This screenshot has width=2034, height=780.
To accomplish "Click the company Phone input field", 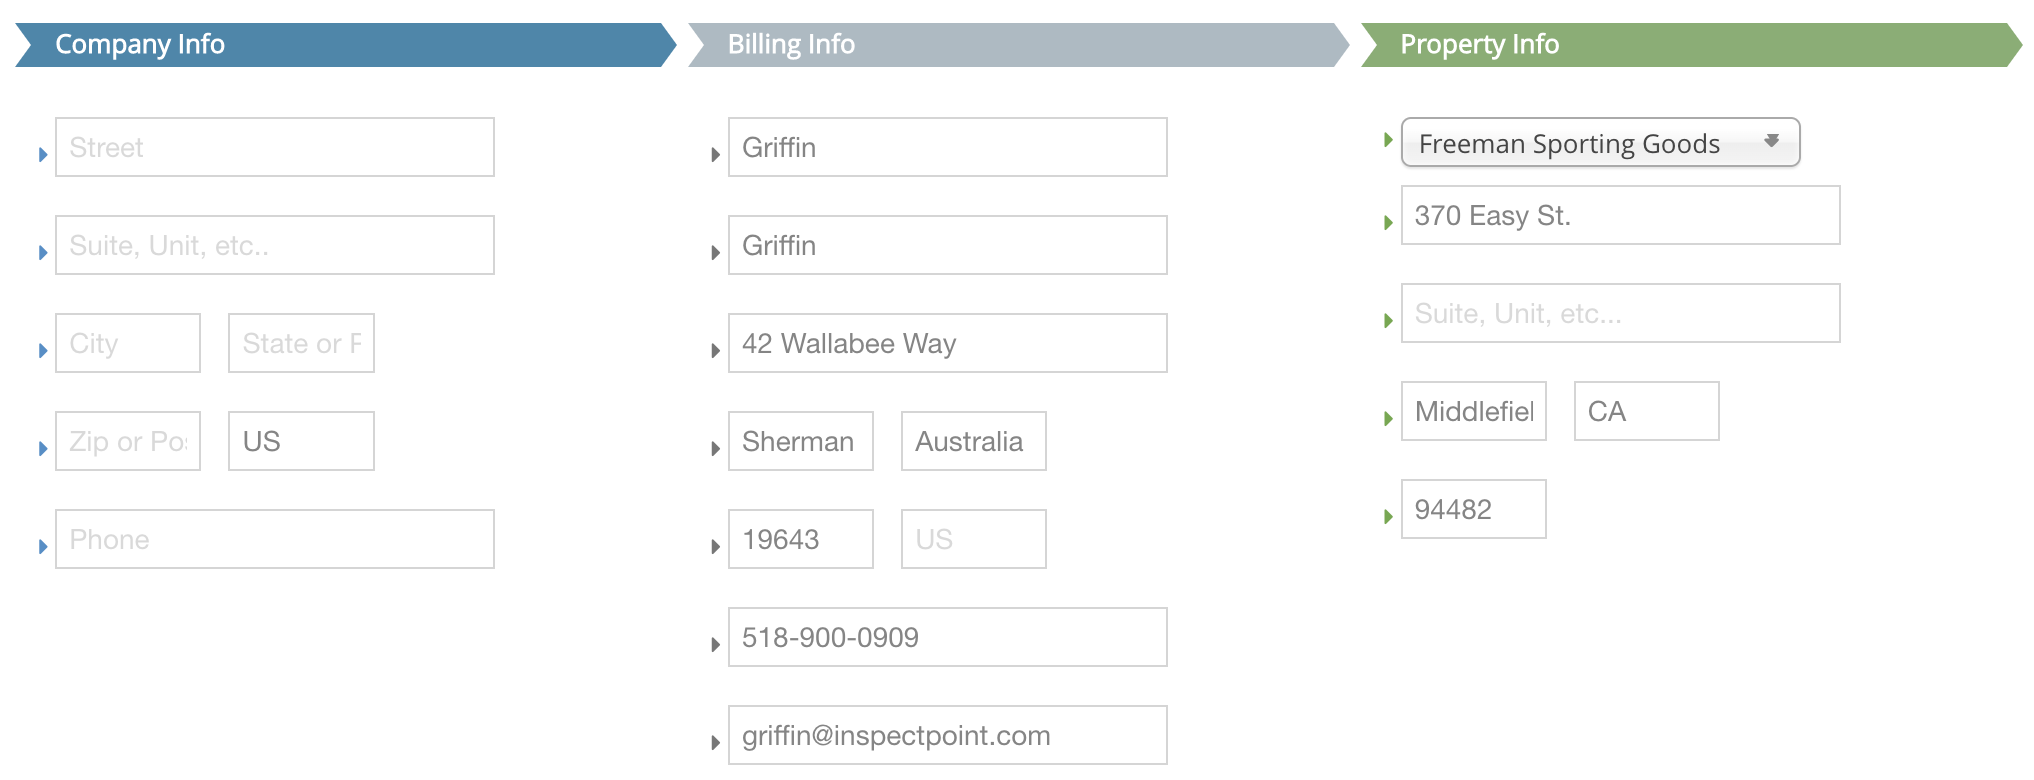I will tap(275, 539).
